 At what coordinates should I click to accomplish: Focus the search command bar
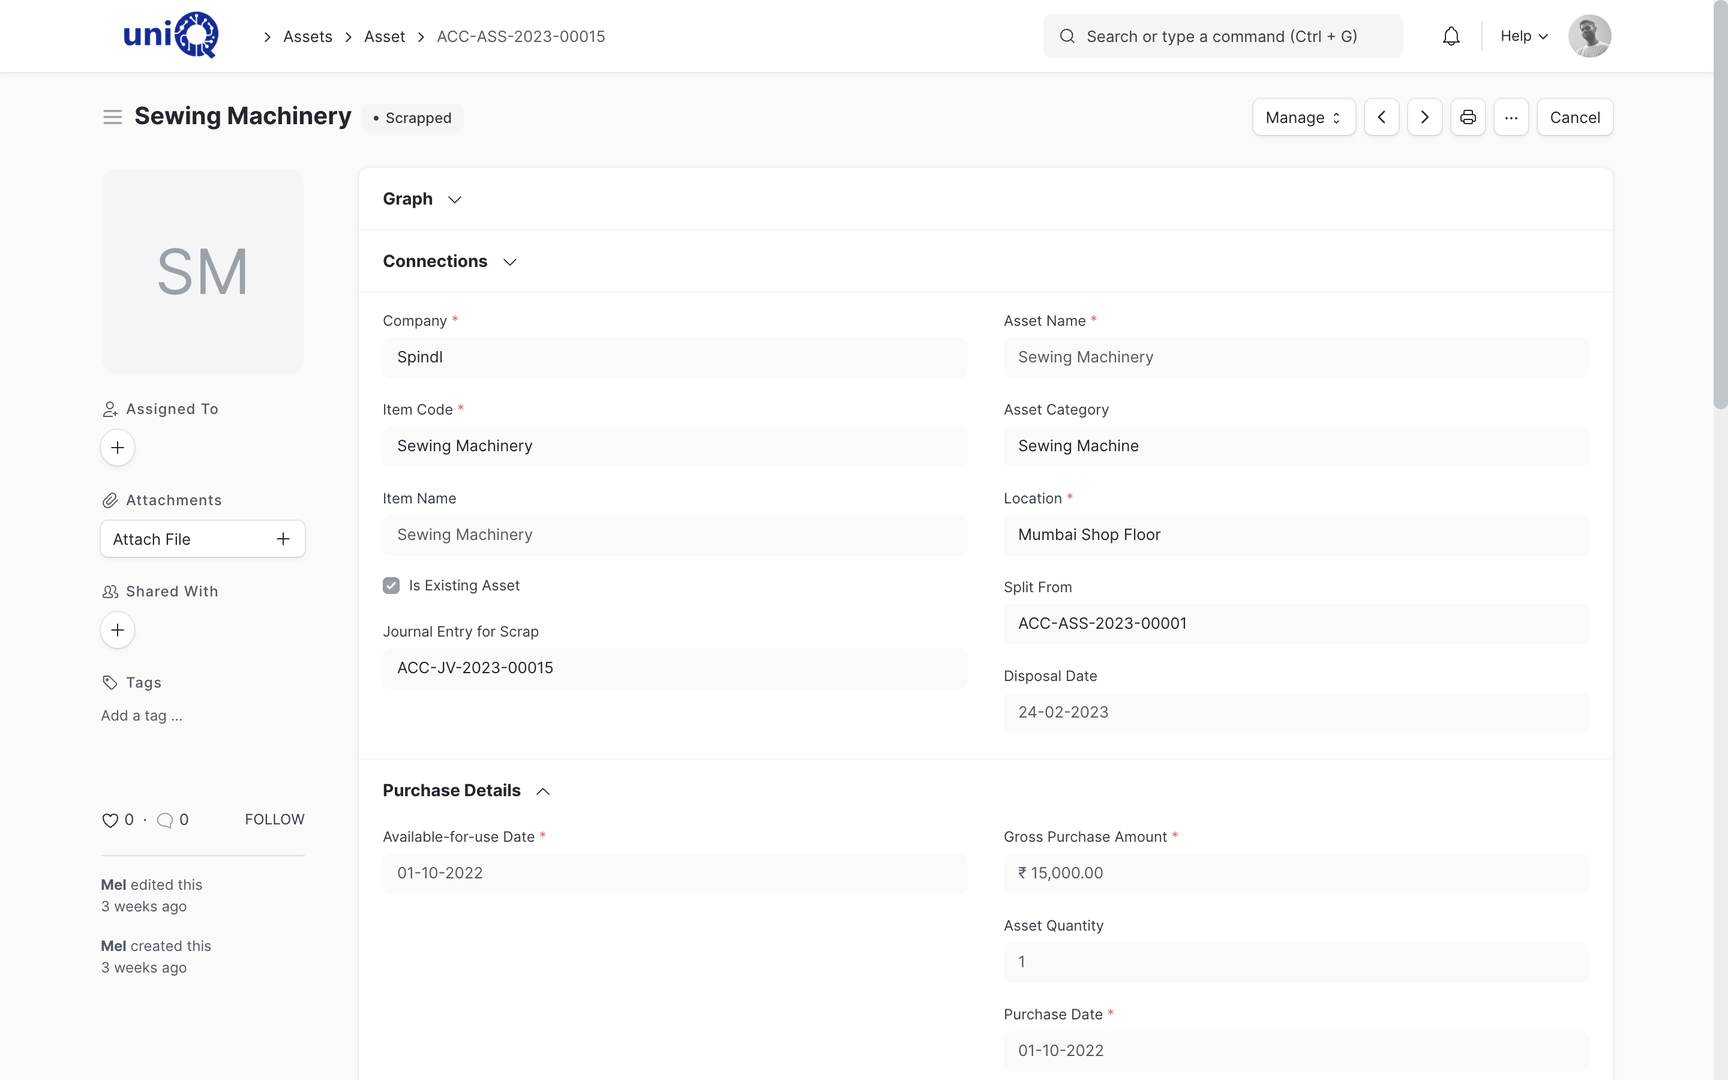coord(1223,36)
